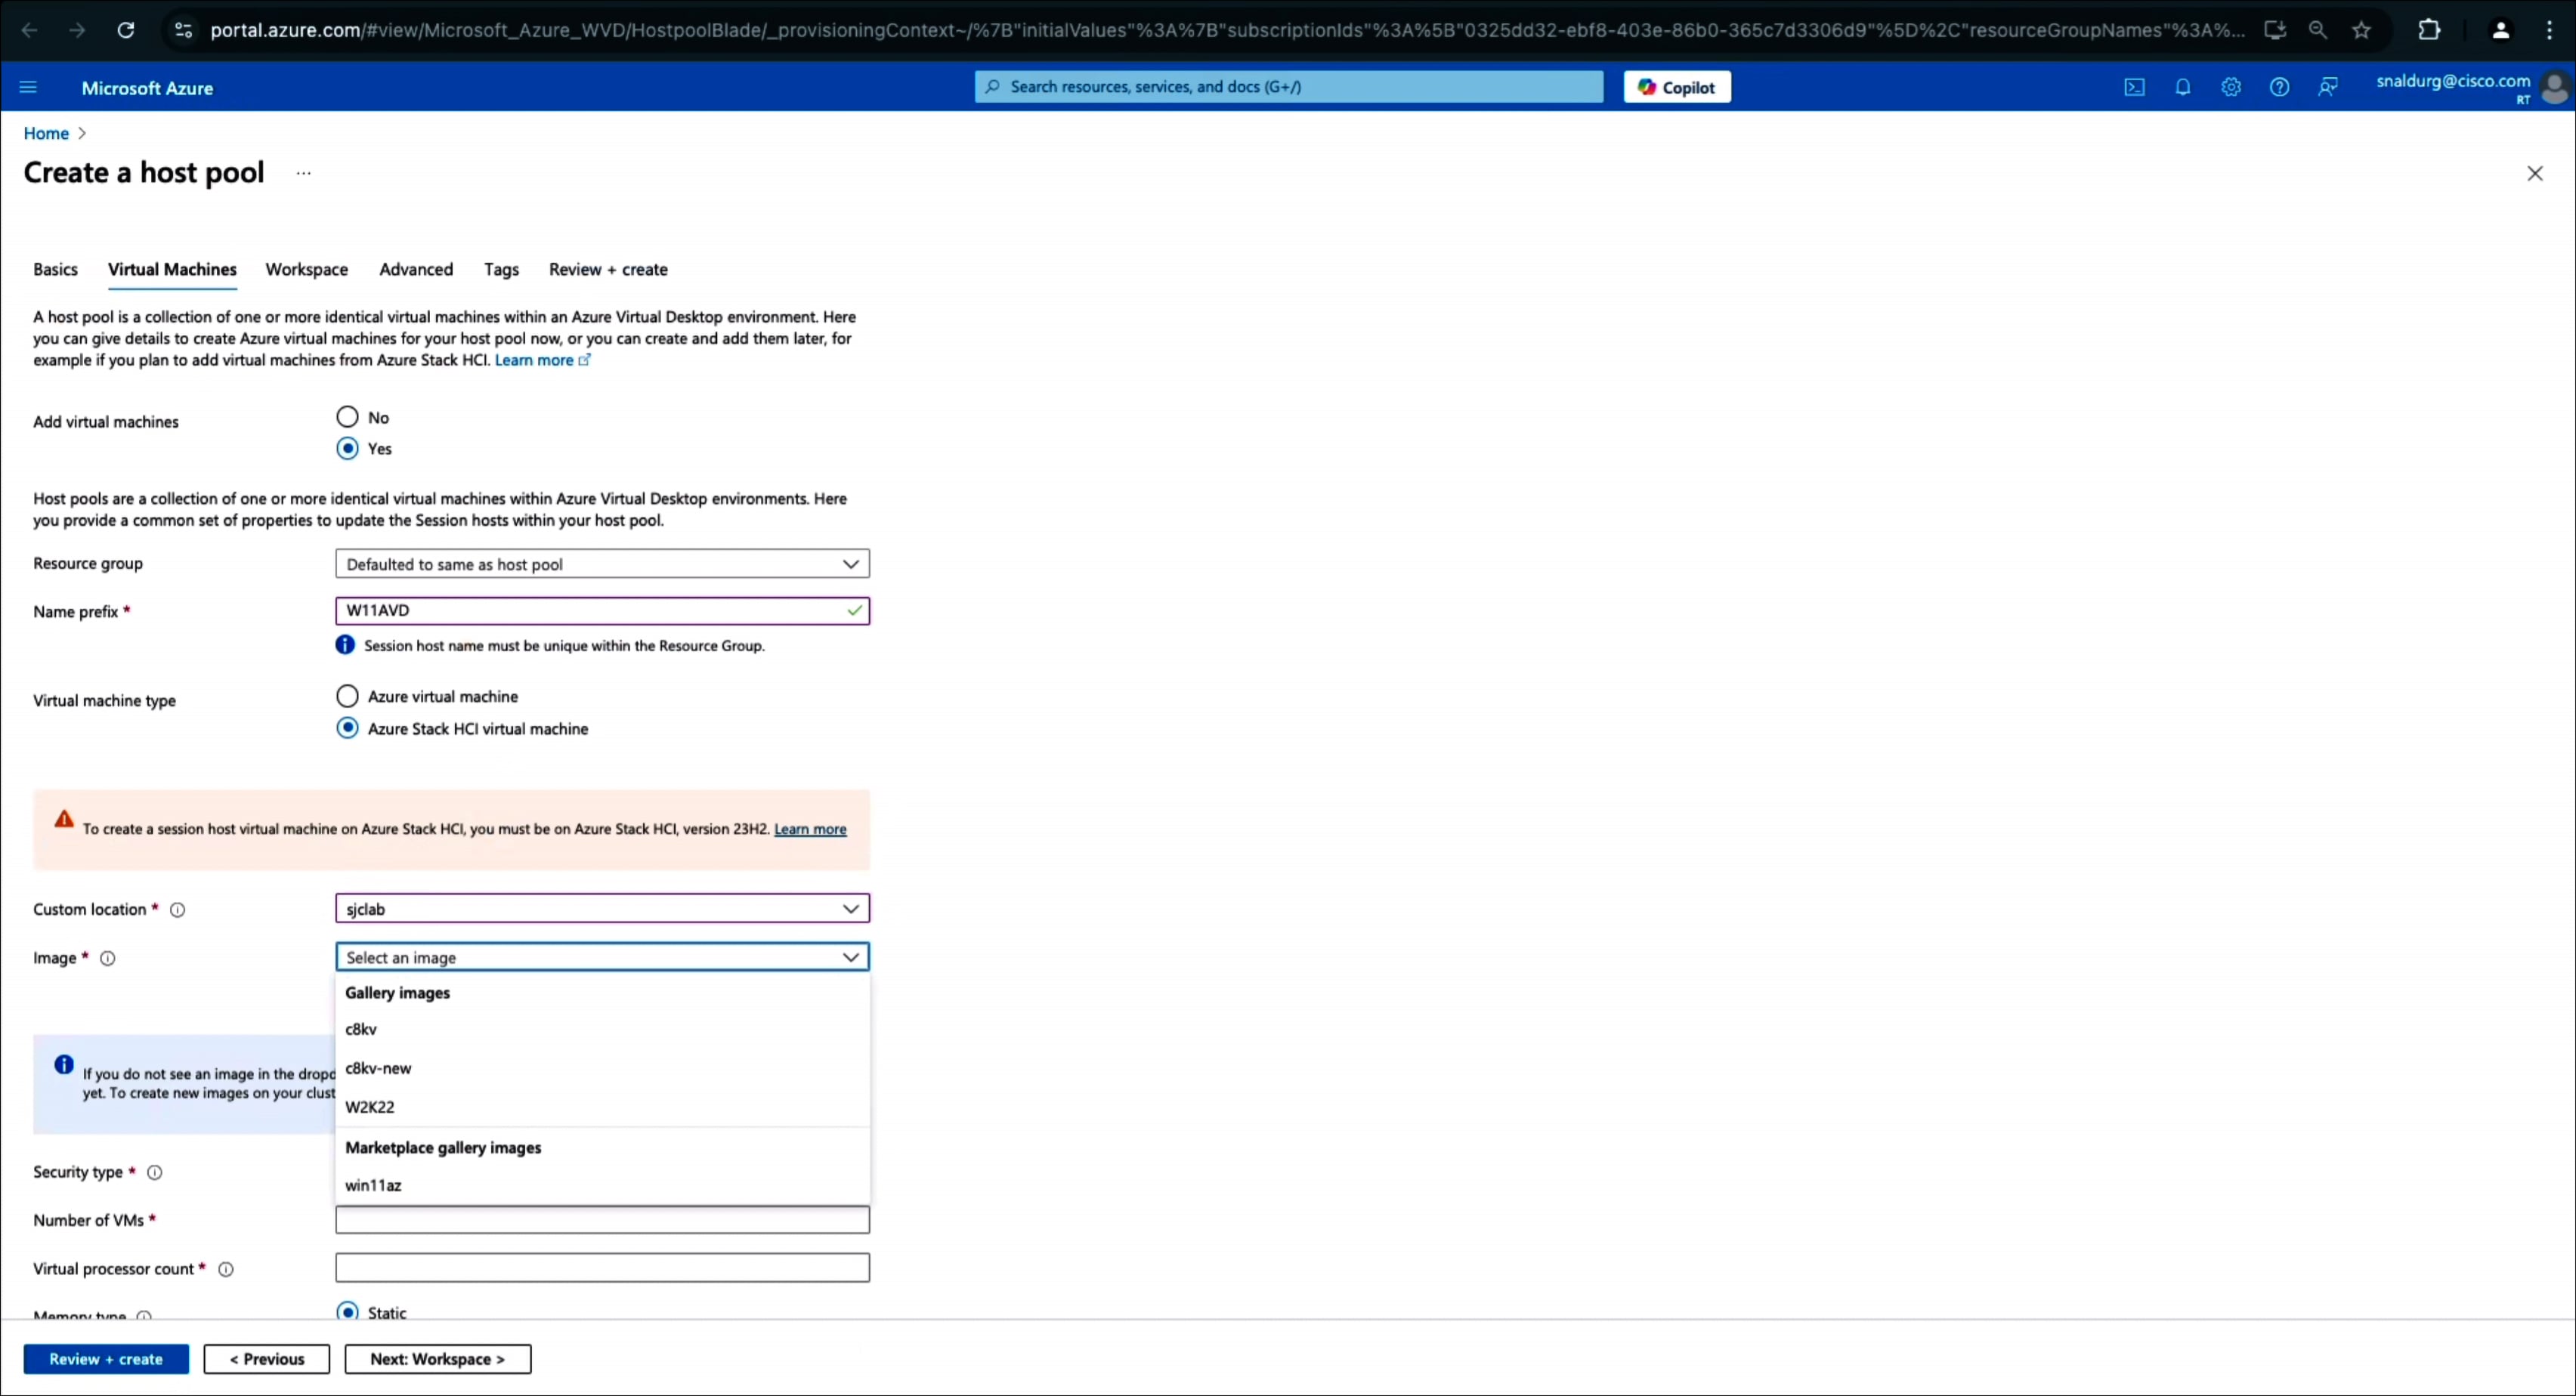This screenshot has height=1396, width=2576.
Task: Collapse the Select an image dropdown
Action: click(x=602, y=957)
